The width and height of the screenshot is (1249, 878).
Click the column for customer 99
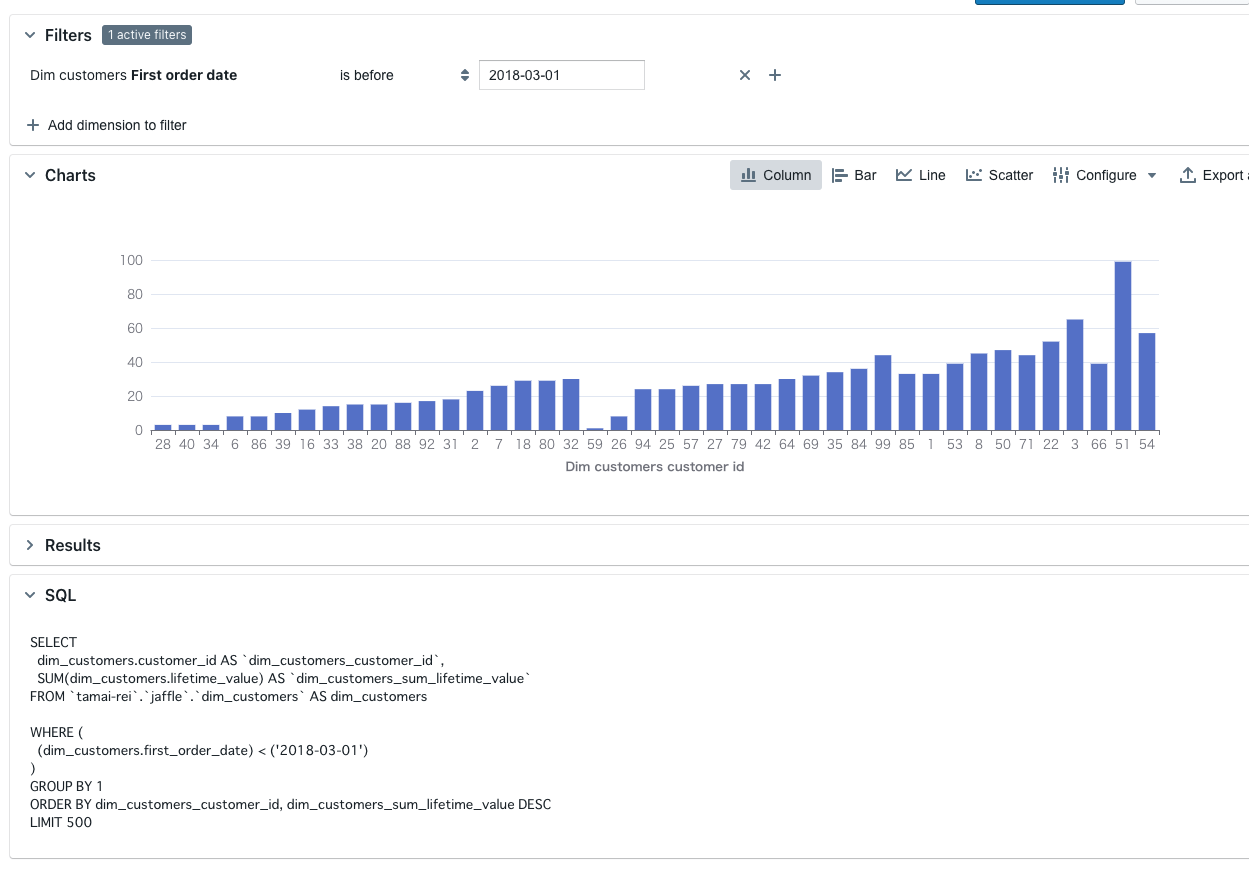tap(883, 392)
